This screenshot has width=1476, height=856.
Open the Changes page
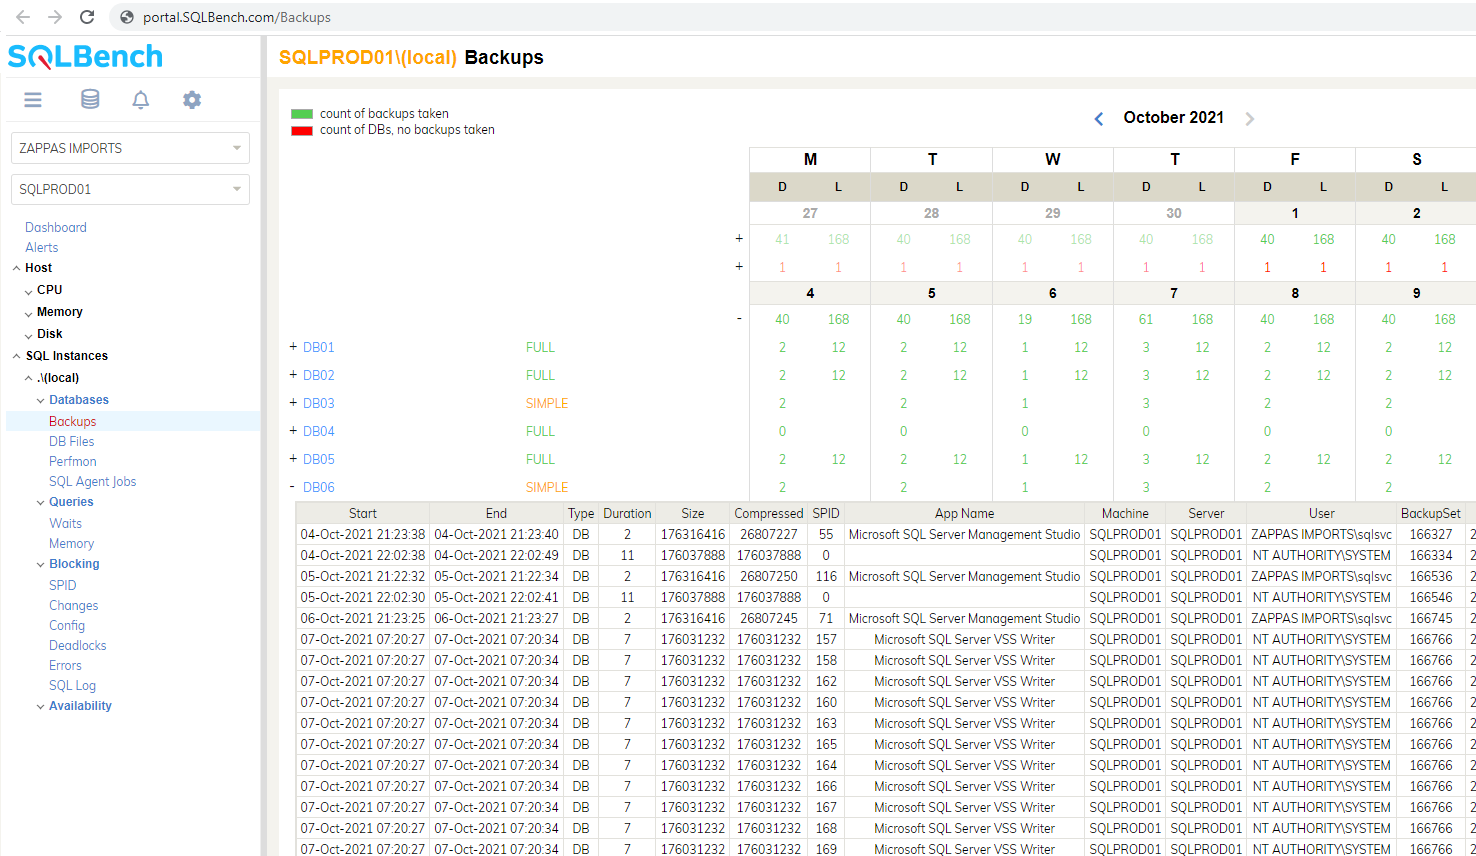tap(74, 606)
